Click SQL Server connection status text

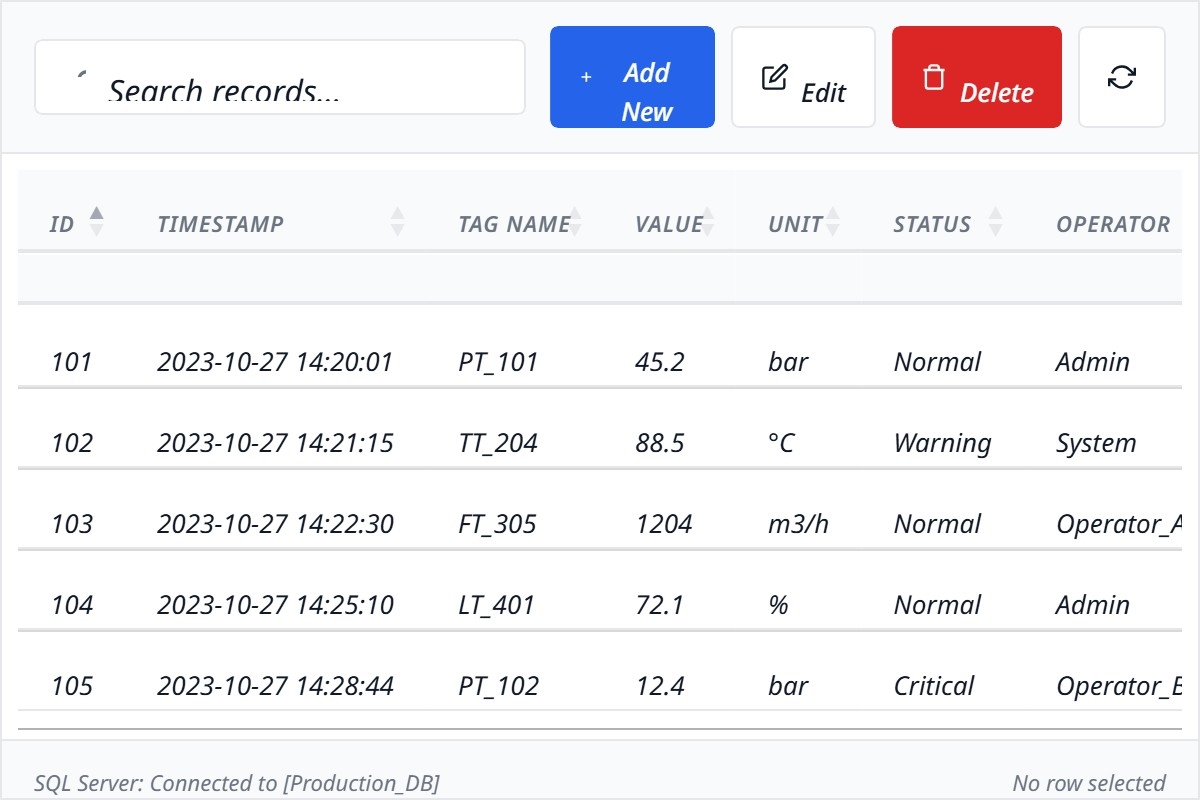pyautogui.click(x=237, y=783)
